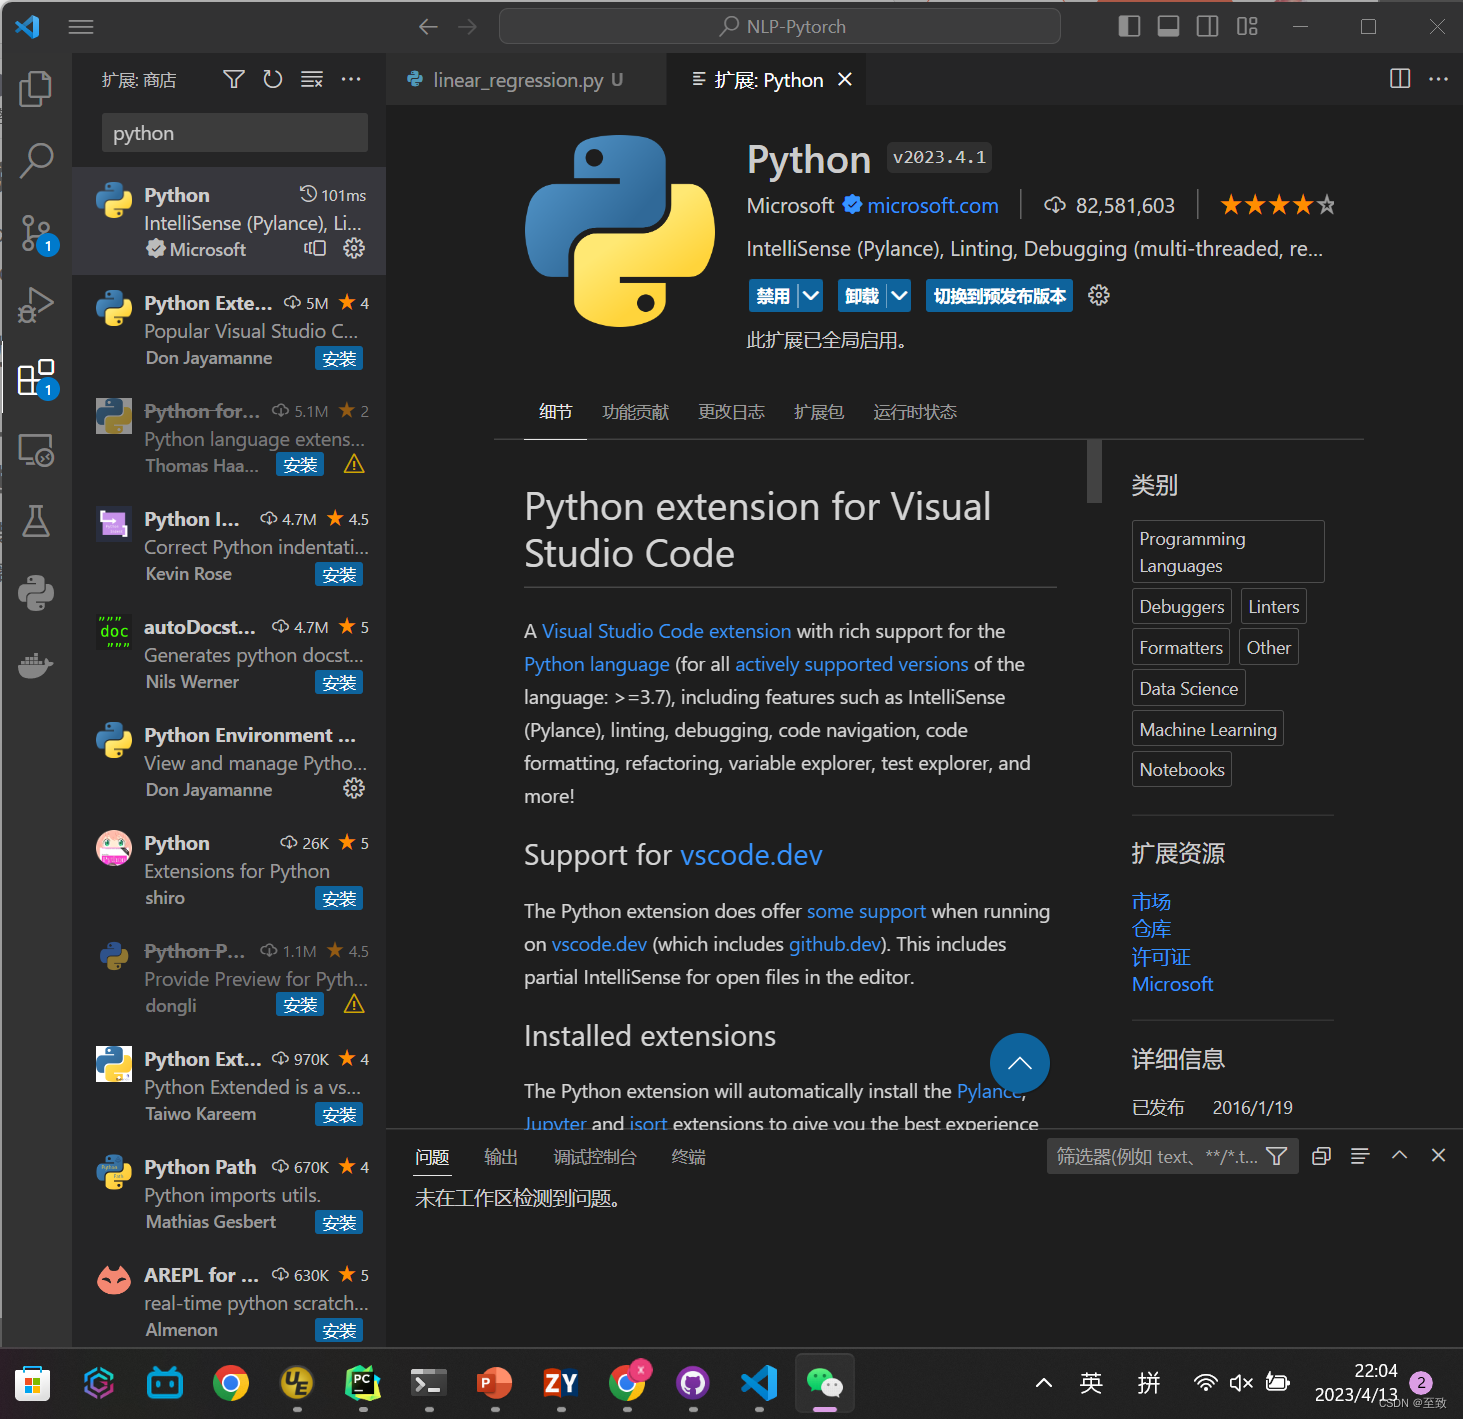The image size is (1463, 1419).
Task: Open the Remote Explorer view
Action: [36, 450]
